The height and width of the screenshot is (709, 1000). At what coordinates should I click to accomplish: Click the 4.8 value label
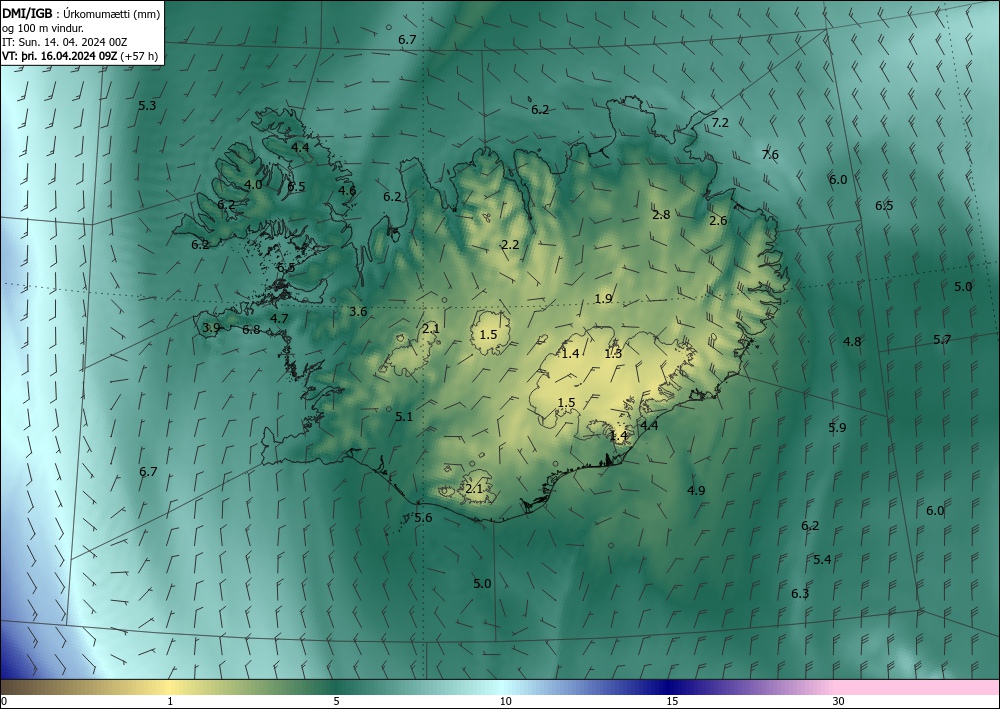click(x=852, y=342)
